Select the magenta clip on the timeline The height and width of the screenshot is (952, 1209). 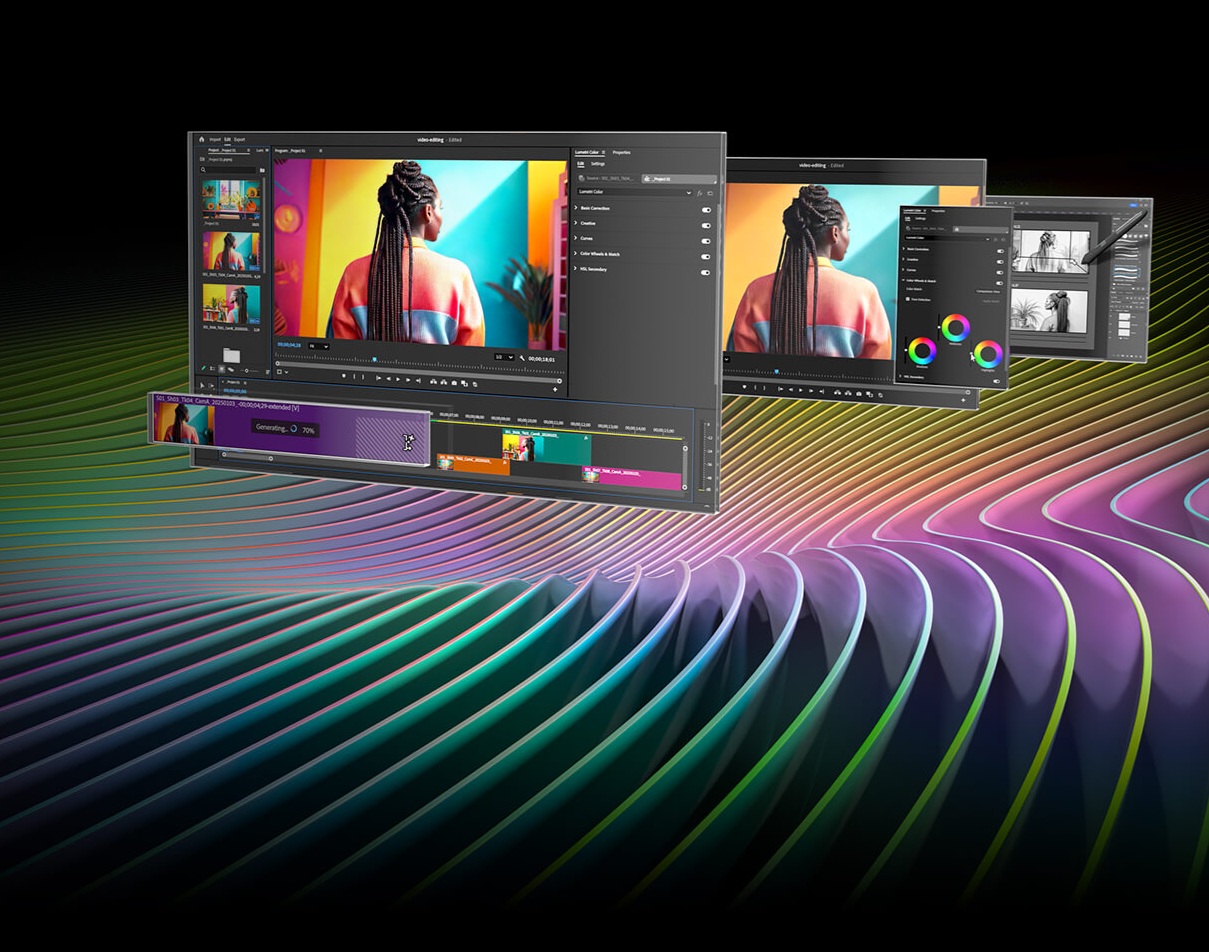tap(632, 478)
